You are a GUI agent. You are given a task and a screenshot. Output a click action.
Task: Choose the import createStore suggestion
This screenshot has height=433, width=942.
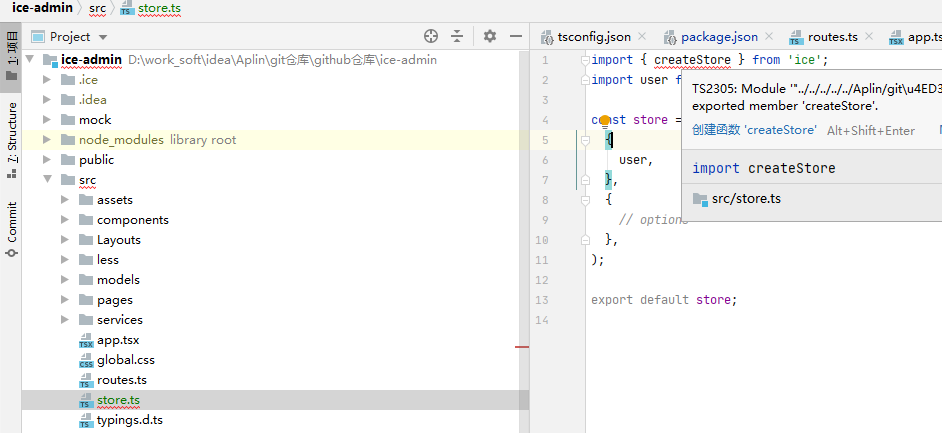point(764,168)
